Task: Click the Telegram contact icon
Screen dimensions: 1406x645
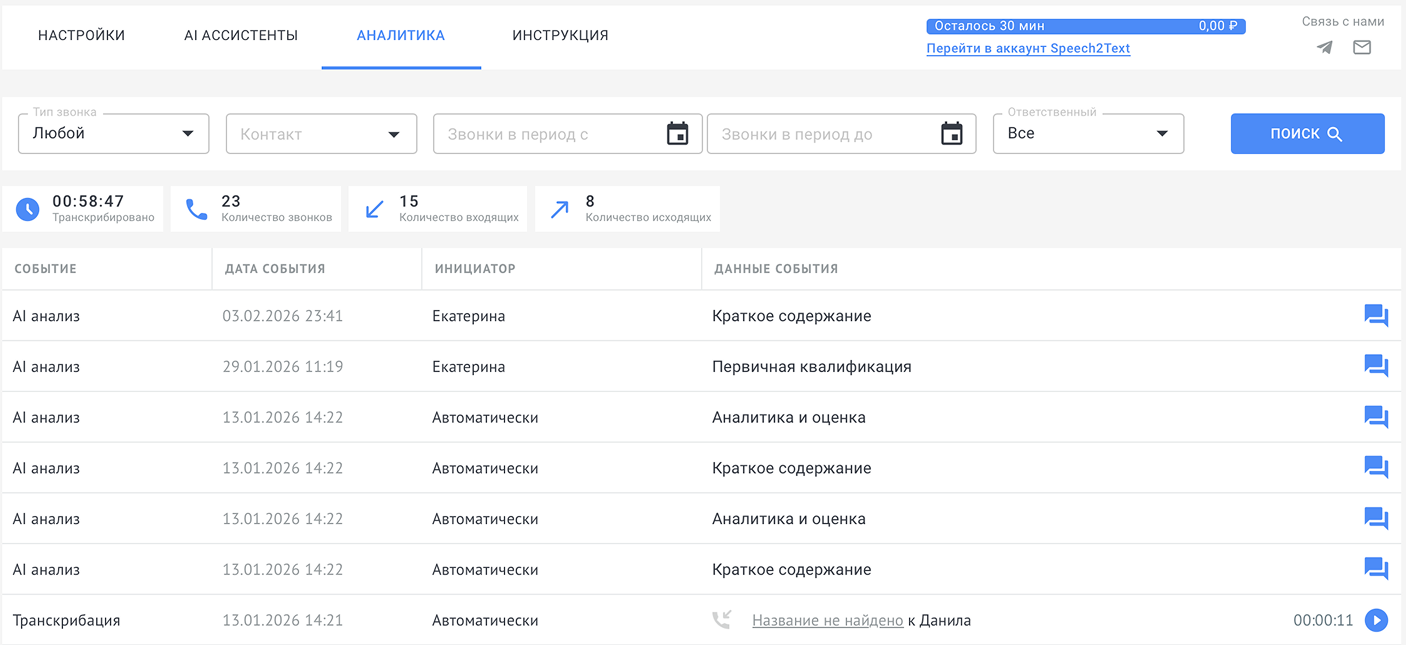Action: [1324, 47]
